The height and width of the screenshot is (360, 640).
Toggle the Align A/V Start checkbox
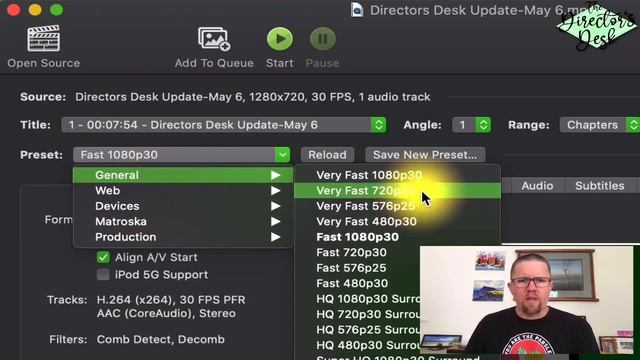pos(103,258)
